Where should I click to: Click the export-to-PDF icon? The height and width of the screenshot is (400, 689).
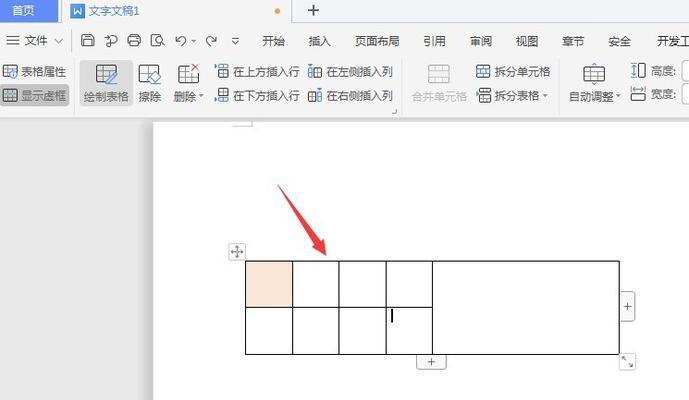coord(111,41)
